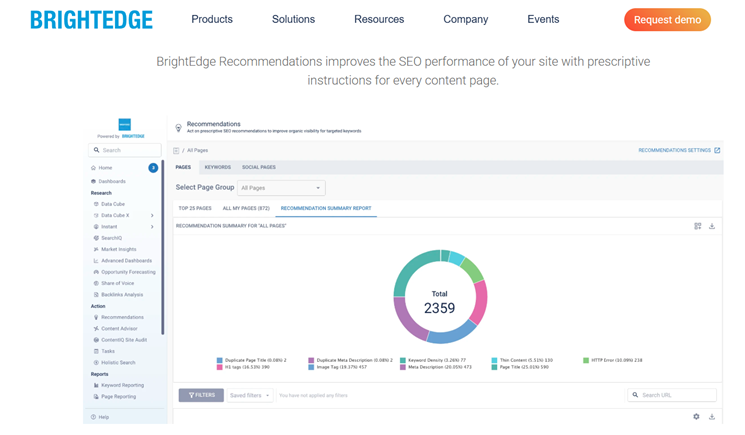Open Data Cube X sidebar item
The width and height of the screenshot is (745, 435).
(115, 216)
